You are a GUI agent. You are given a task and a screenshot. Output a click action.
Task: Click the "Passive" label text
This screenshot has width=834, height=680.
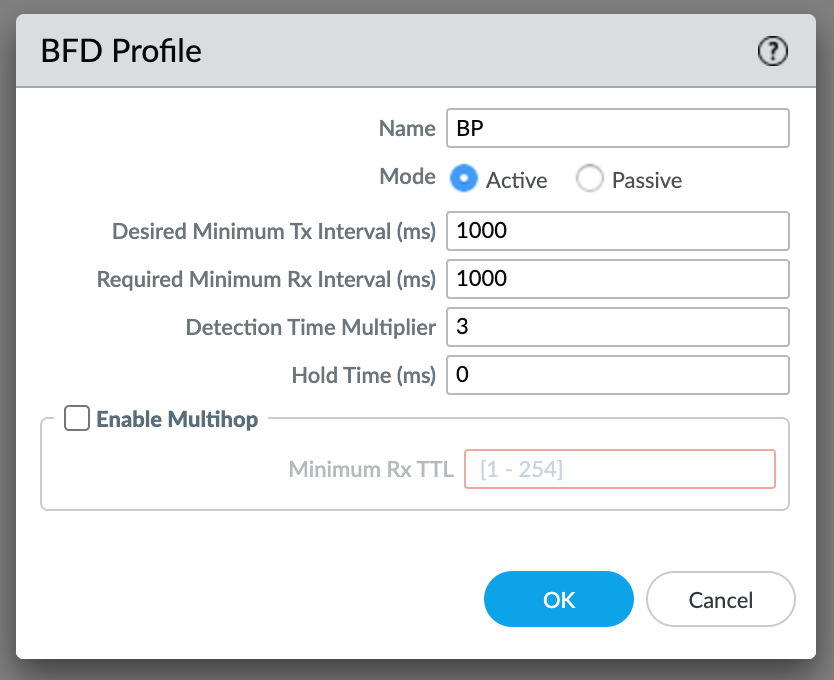(647, 181)
